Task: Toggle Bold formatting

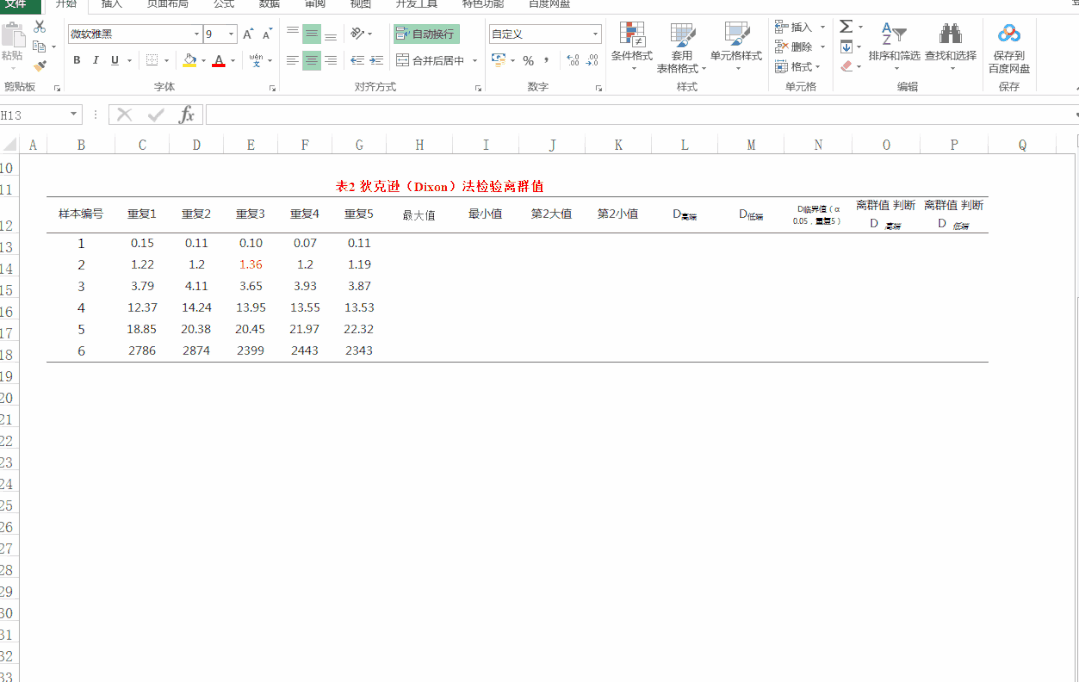Action: pos(77,61)
